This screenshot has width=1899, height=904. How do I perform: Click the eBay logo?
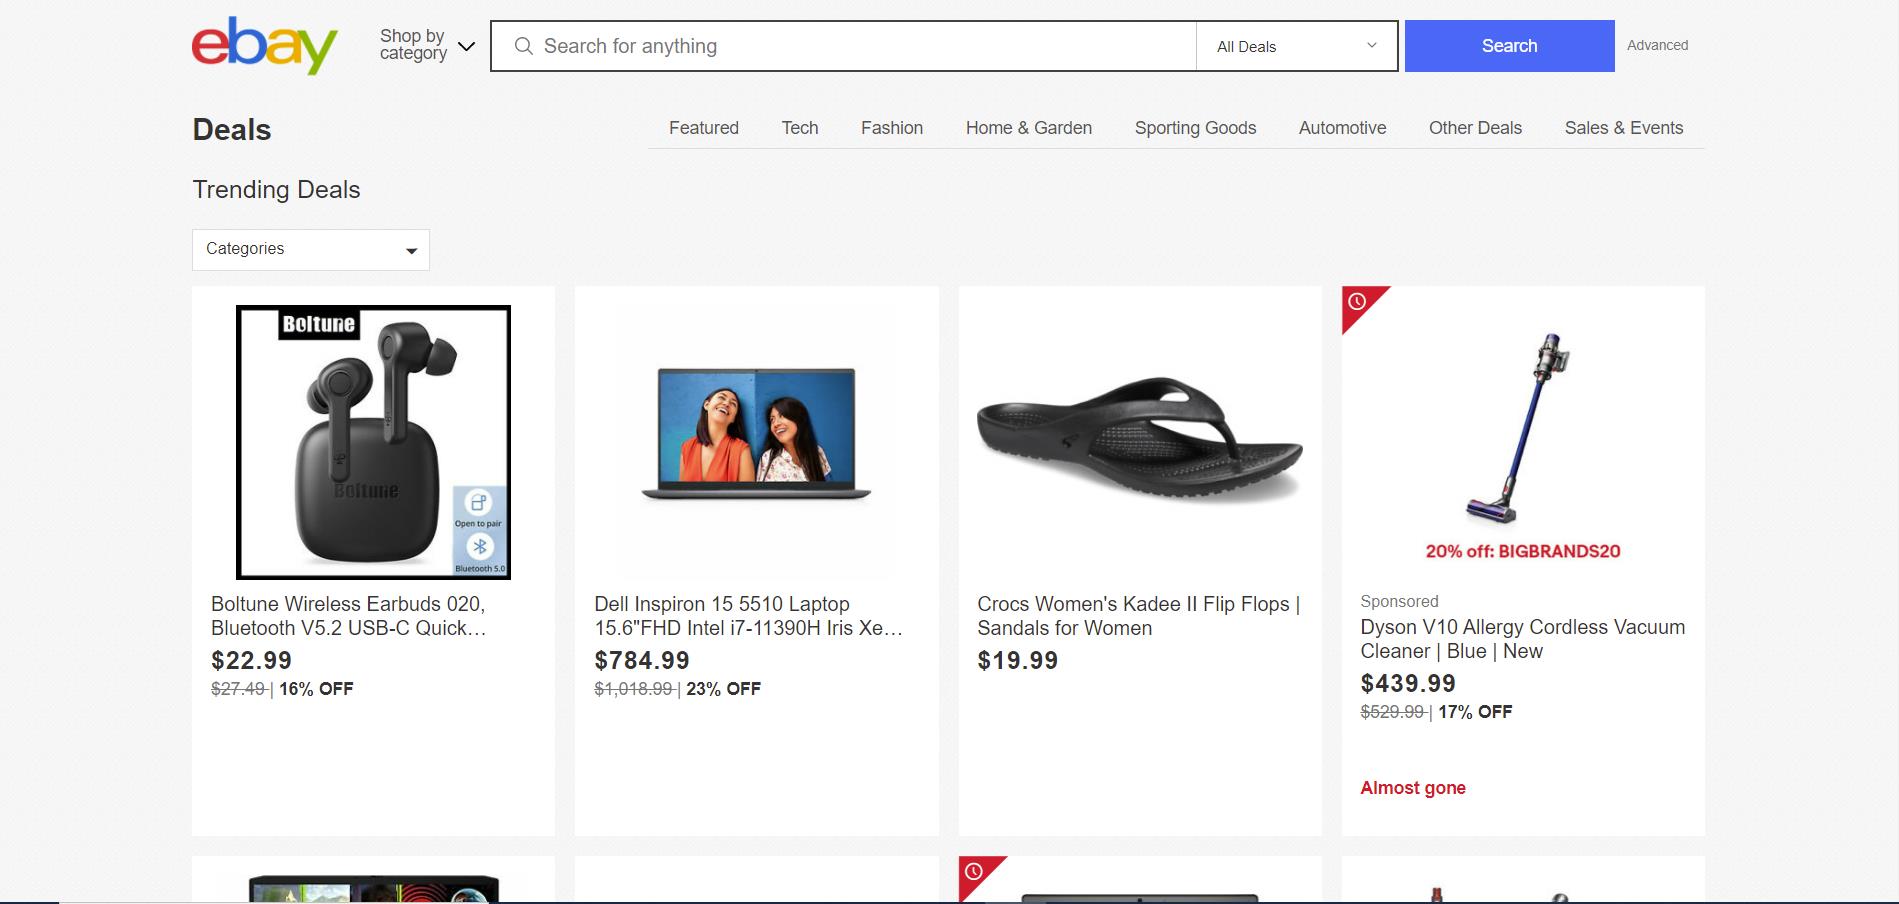pos(265,45)
